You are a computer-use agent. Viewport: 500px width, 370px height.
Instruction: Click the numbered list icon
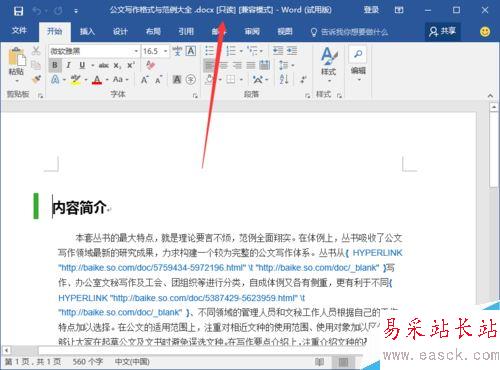(231, 51)
